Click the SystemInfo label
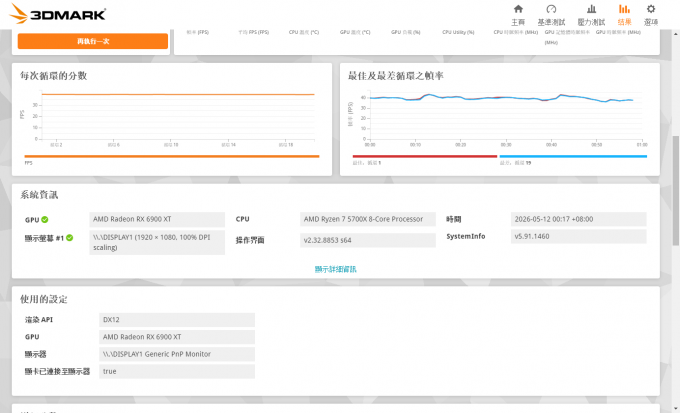Image resolution: width=680 pixels, height=413 pixels. tap(466, 236)
